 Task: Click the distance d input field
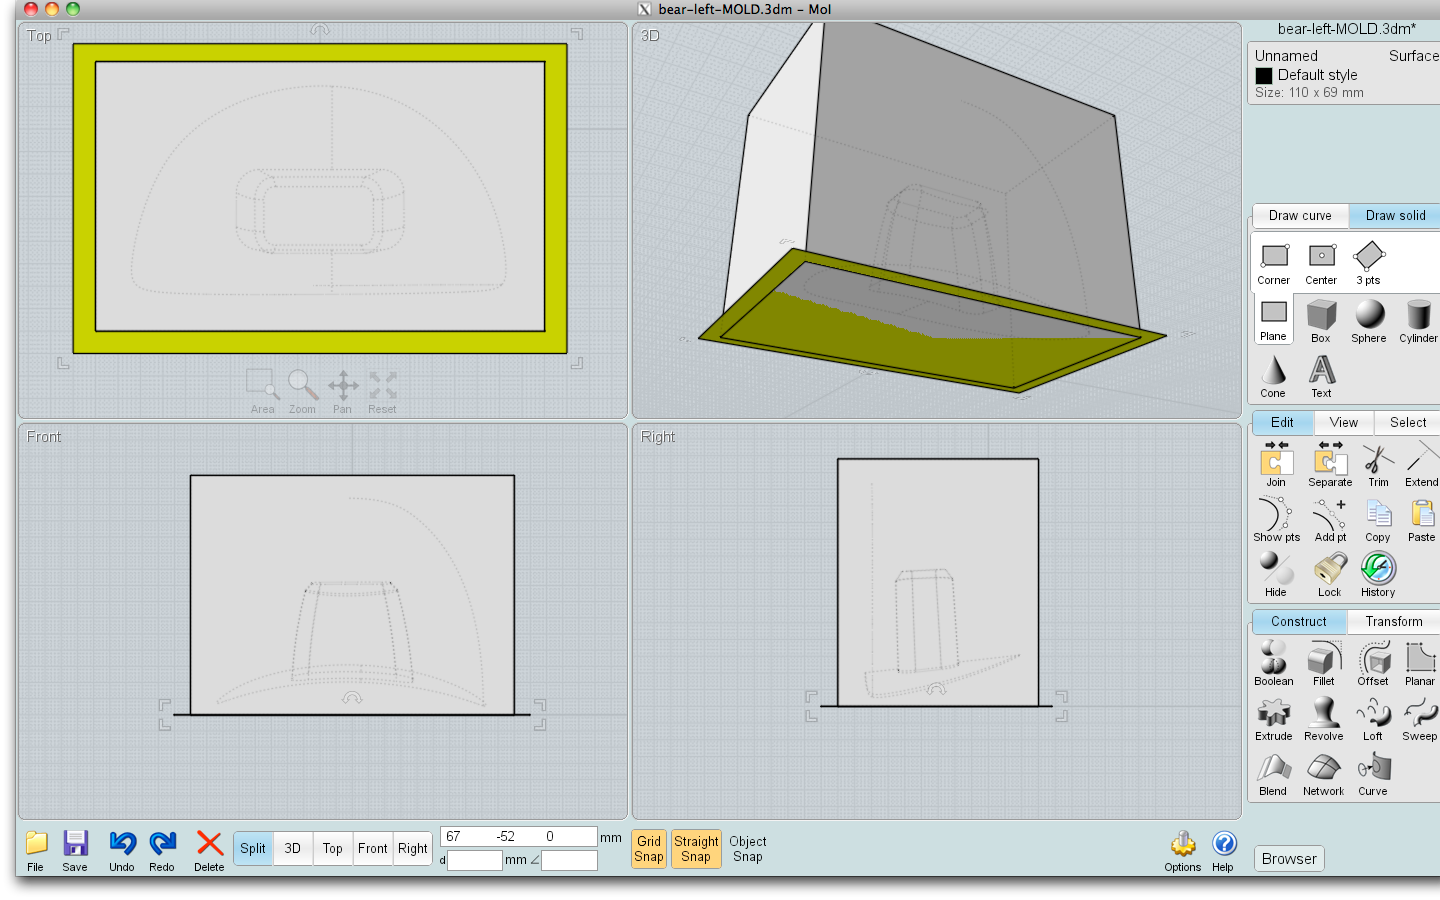[x=474, y=860]
